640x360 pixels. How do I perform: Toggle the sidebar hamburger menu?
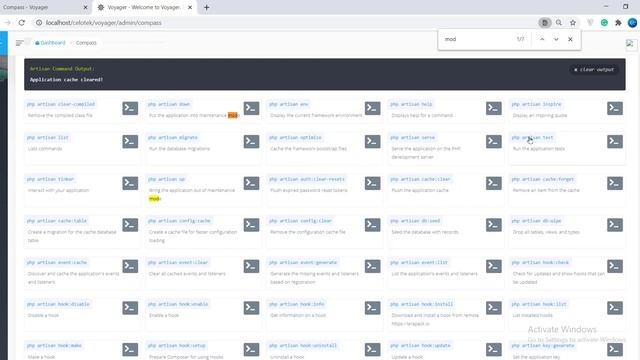click(x=19, y=43)
